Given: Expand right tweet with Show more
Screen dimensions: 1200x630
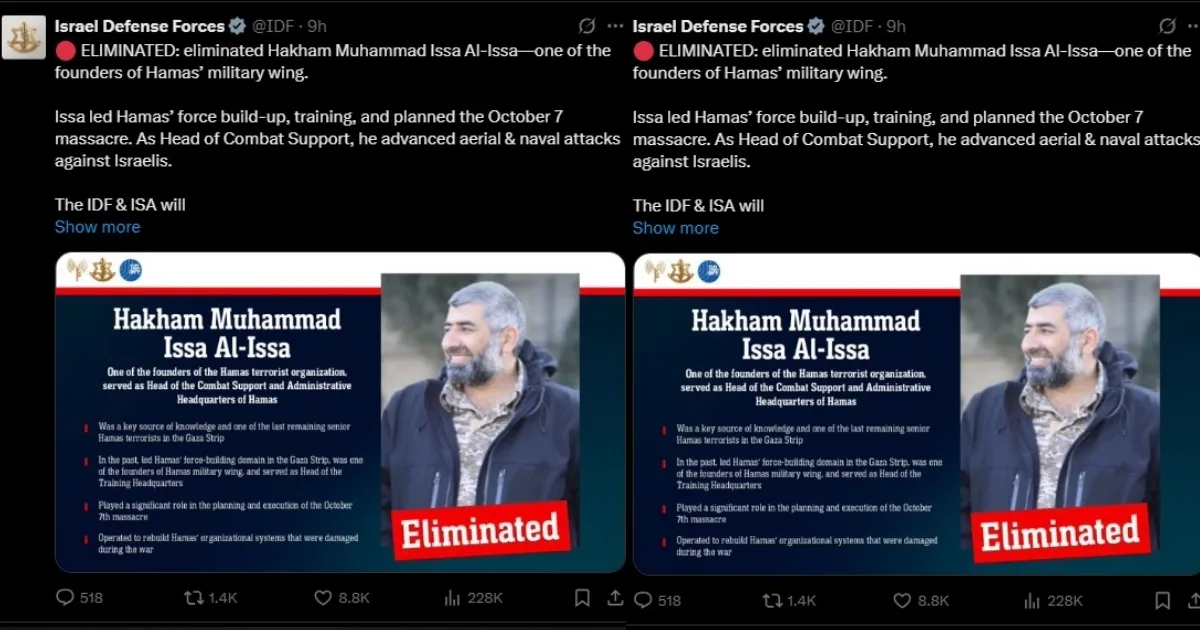Looking at the screenshot, I should [675, 228].
